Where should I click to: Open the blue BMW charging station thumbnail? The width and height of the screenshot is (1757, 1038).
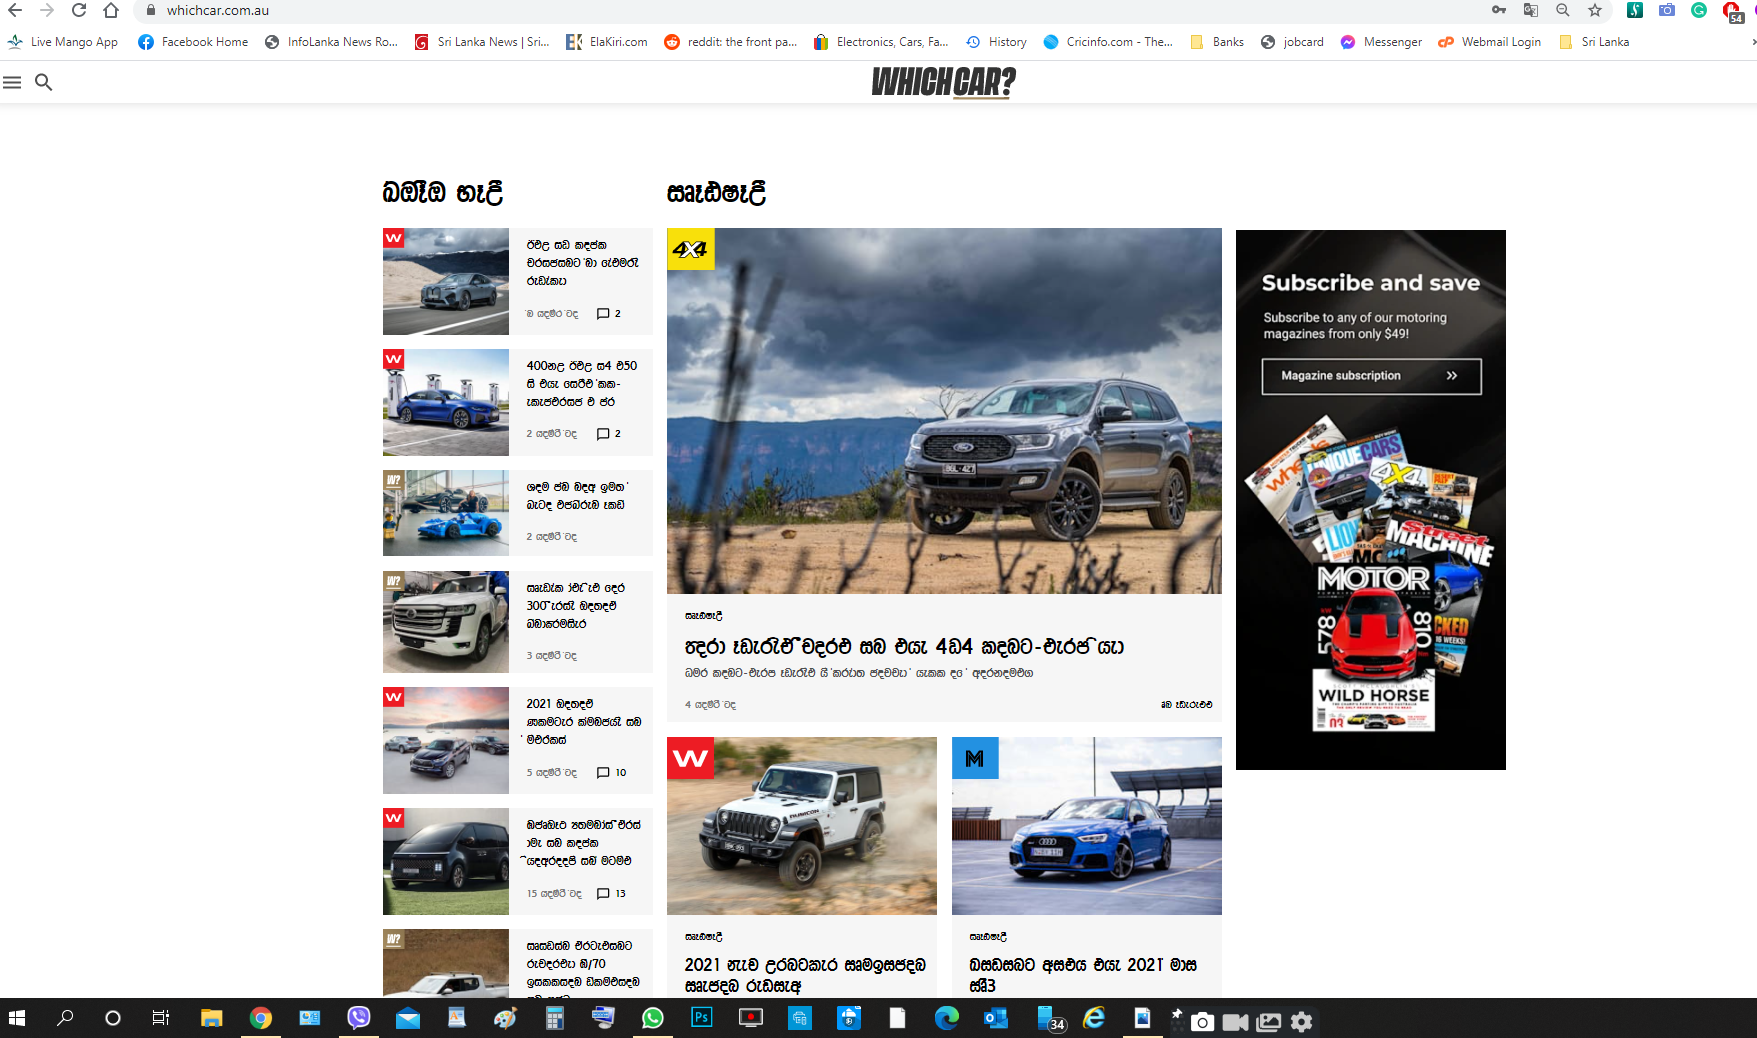tap(446, 402)
